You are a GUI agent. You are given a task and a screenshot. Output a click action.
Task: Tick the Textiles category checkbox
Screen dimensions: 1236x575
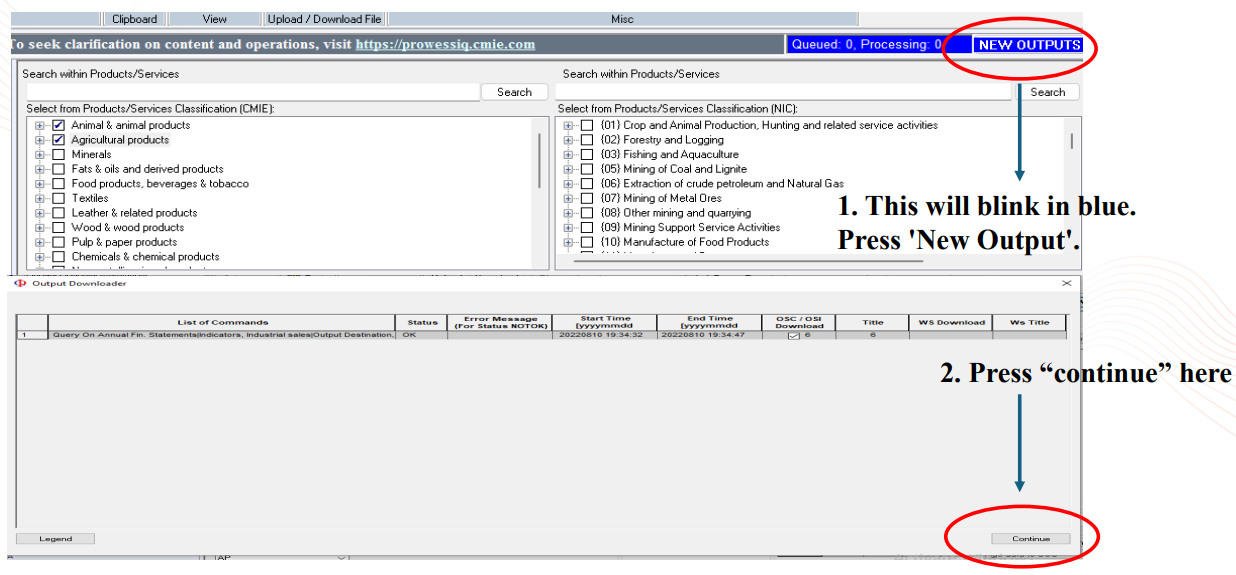coord(59,198)
